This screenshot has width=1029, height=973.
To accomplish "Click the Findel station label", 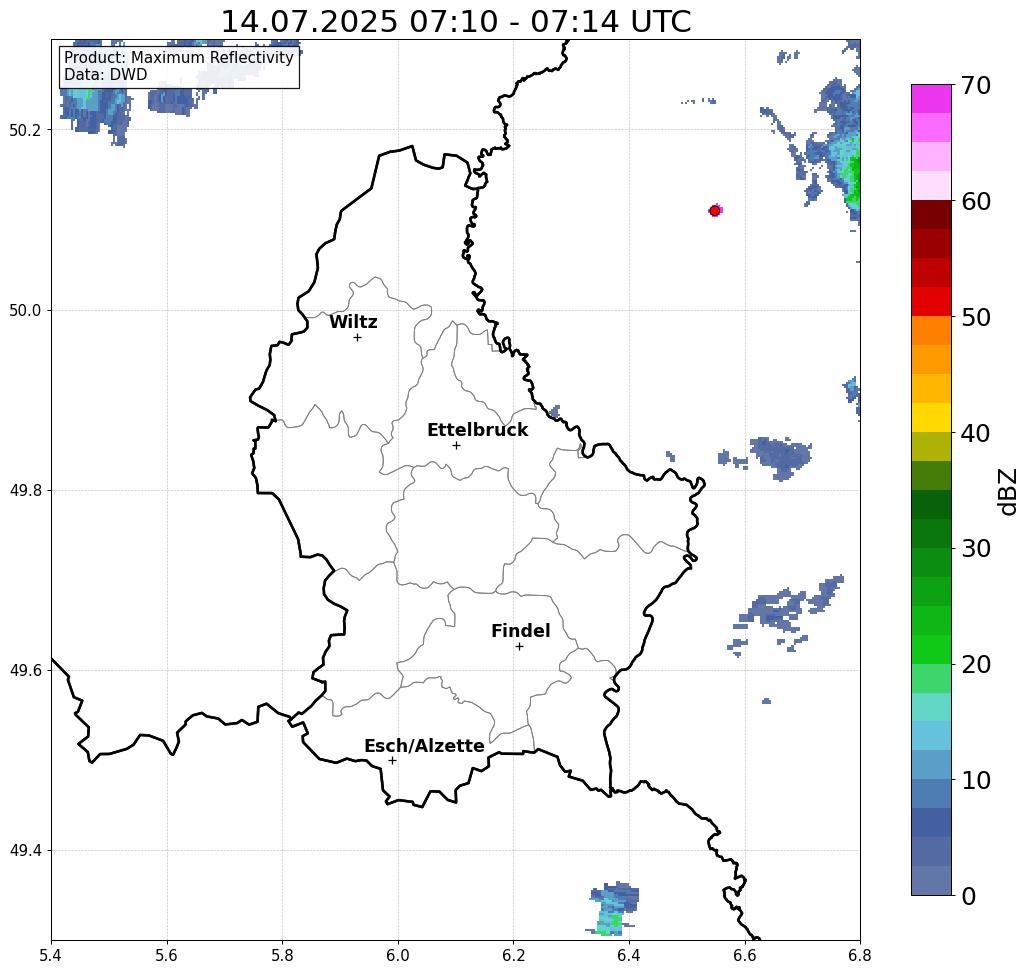I will 520,631.
